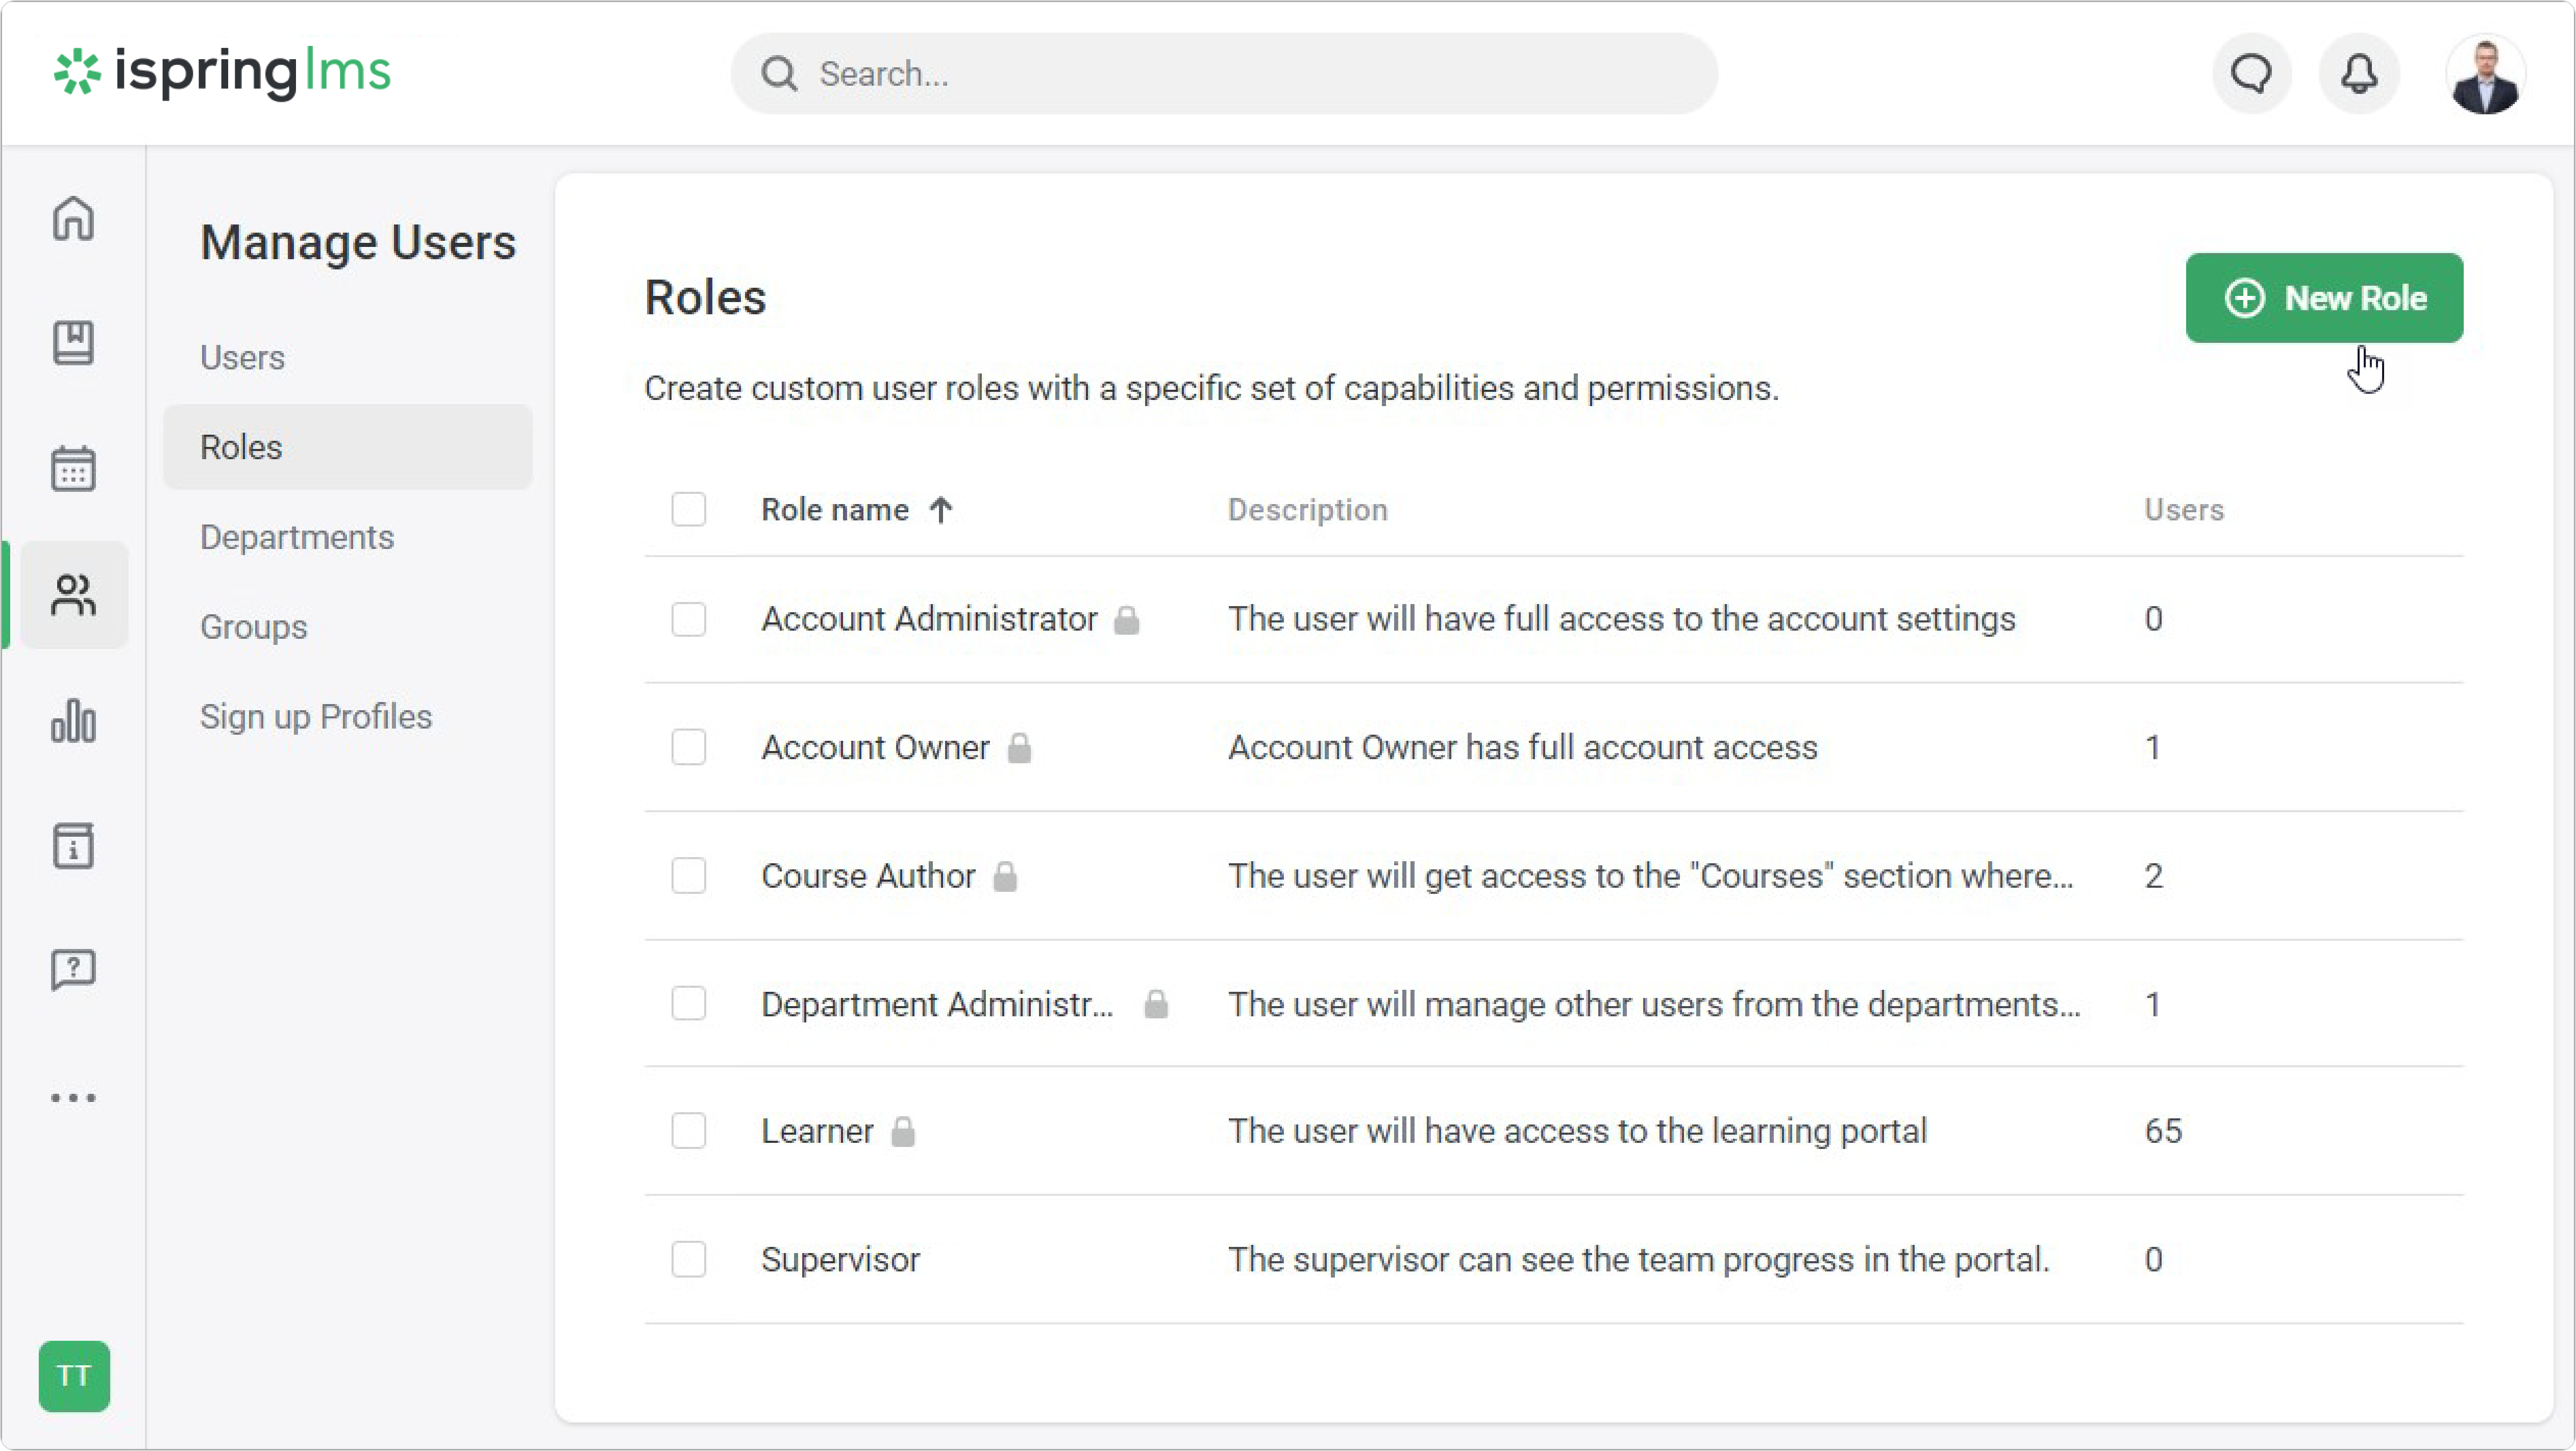This screenshot has height=1451, width=2576.
Task: Open the Reports bar chart icon
Action: pos(73,721)
